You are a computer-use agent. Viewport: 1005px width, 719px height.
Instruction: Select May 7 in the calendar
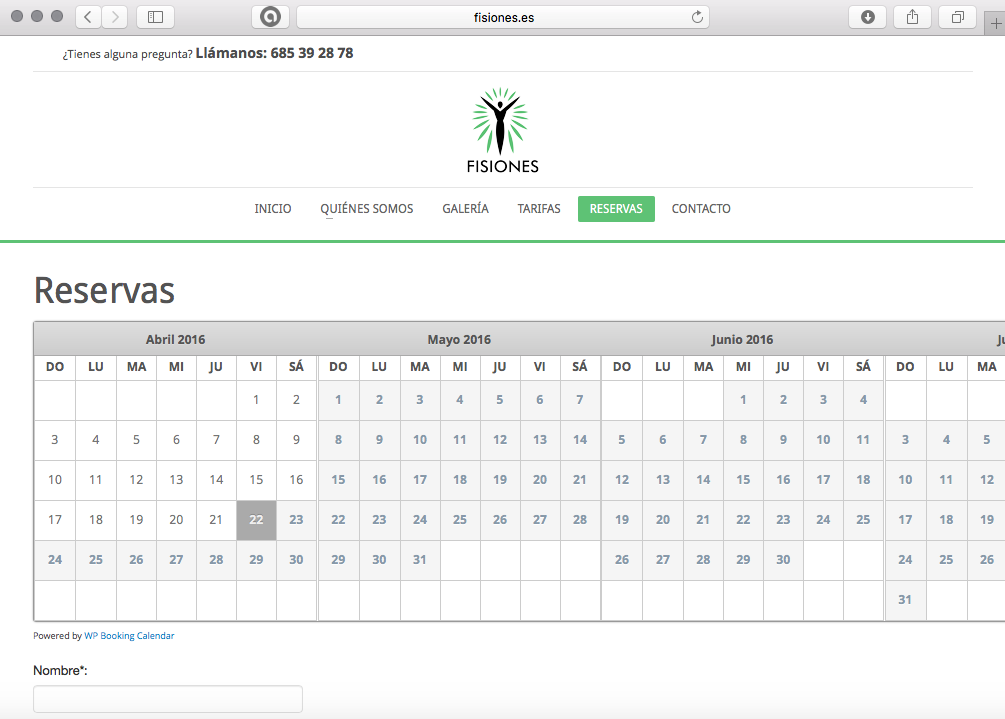tap(580, 400)
